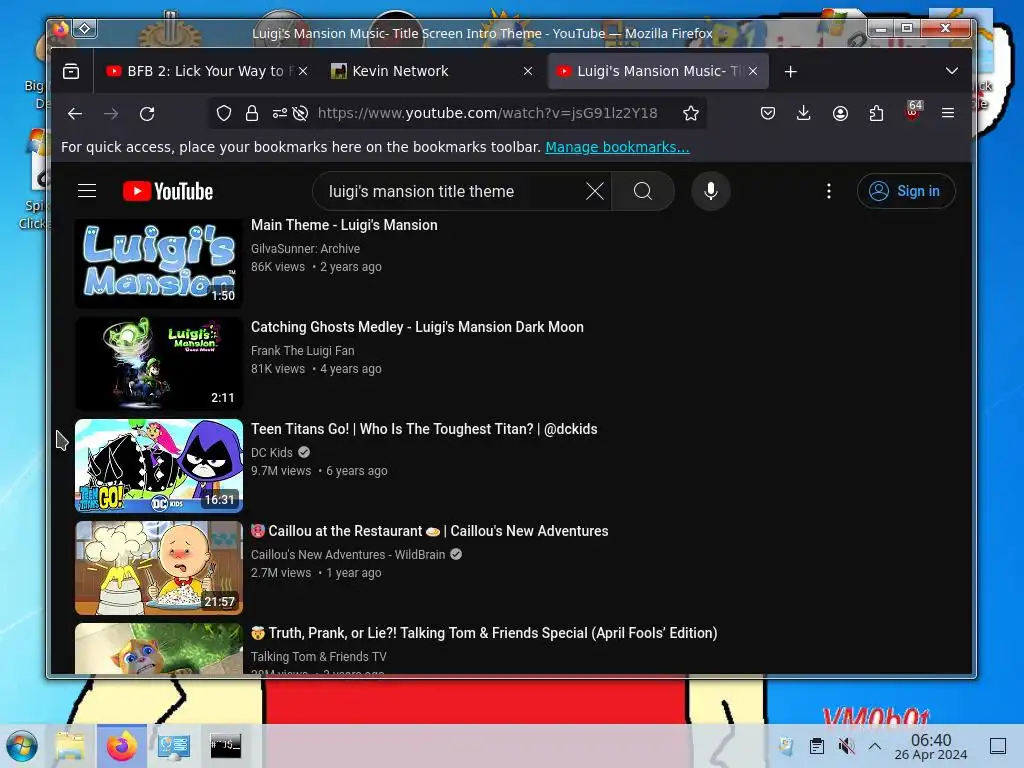Select the Luigi's Mansion Music tab
This screenshot has height=768, width=1024.
point(658,71)
